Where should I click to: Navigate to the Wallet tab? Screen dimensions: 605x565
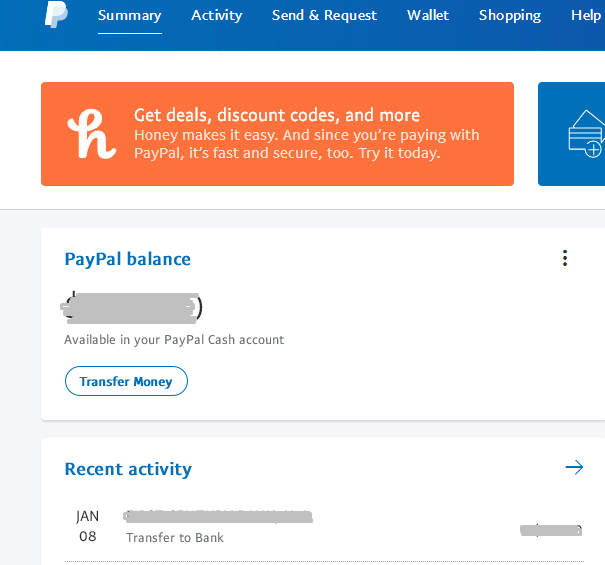tap(428, 15)
